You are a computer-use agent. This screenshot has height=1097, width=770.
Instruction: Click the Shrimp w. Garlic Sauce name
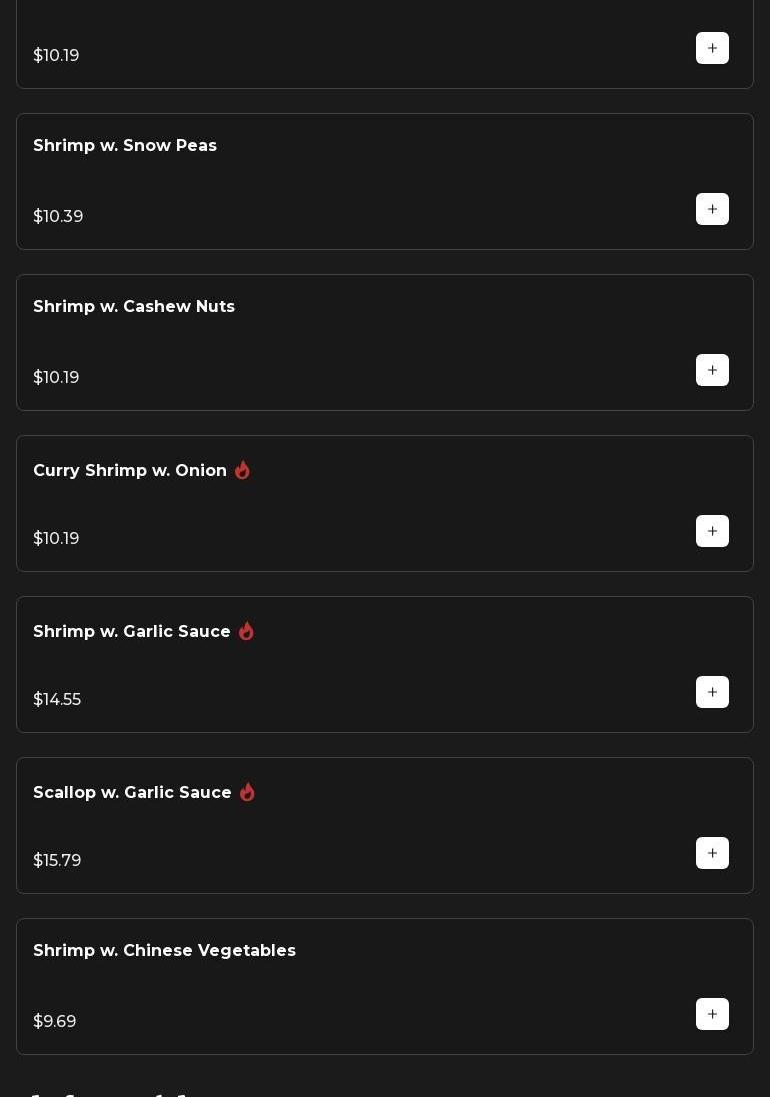tap(132, 632)
